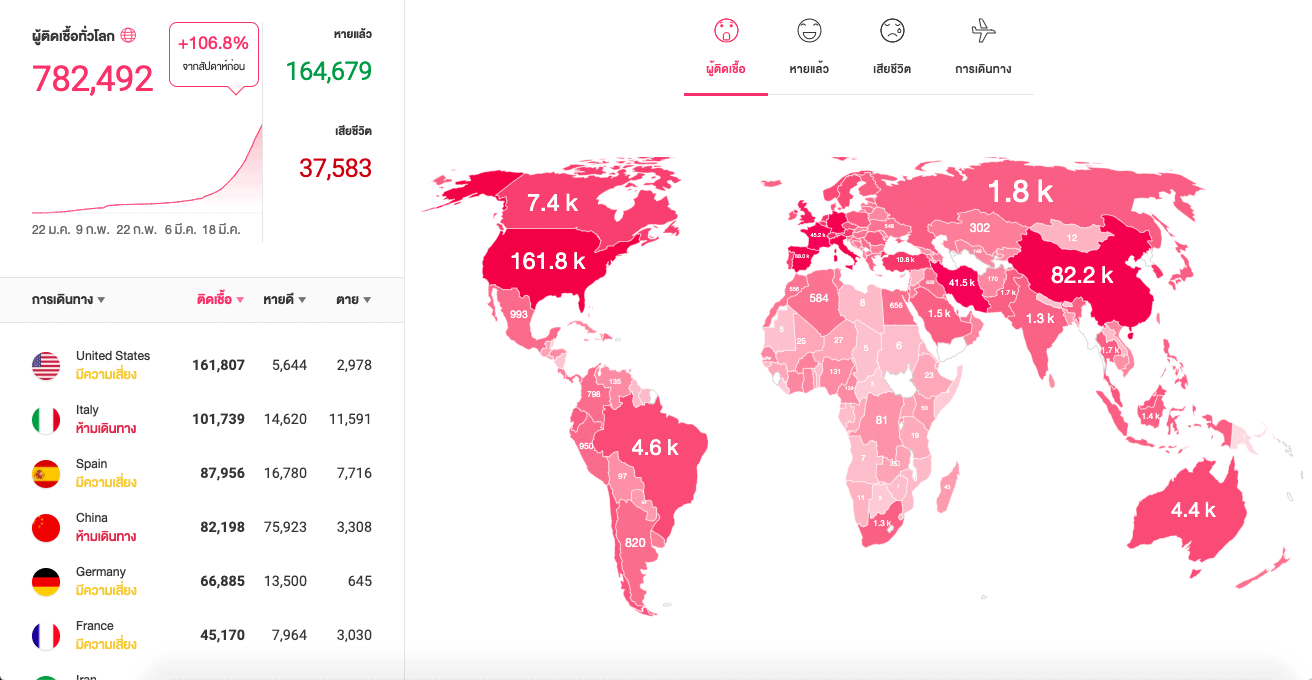Click the +106.8% weekly change badge

213,54
